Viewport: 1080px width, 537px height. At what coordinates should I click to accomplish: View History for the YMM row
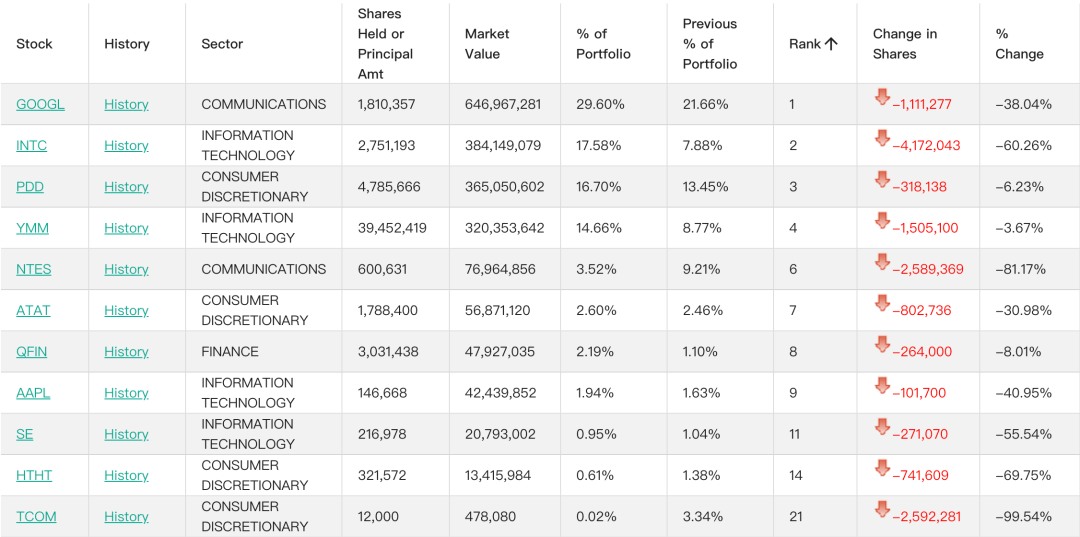point(126,229)
